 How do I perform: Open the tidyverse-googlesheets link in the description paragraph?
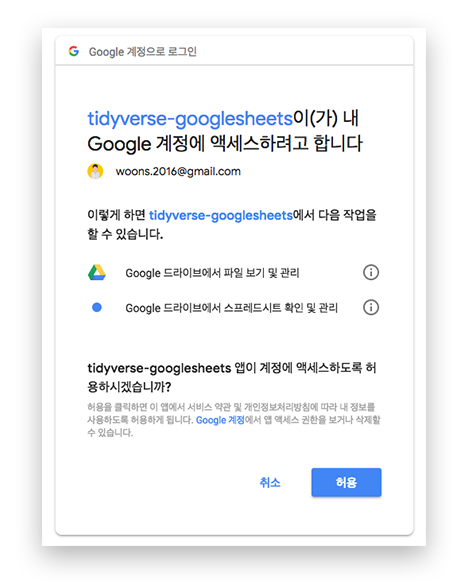click(x=221, y=215)
